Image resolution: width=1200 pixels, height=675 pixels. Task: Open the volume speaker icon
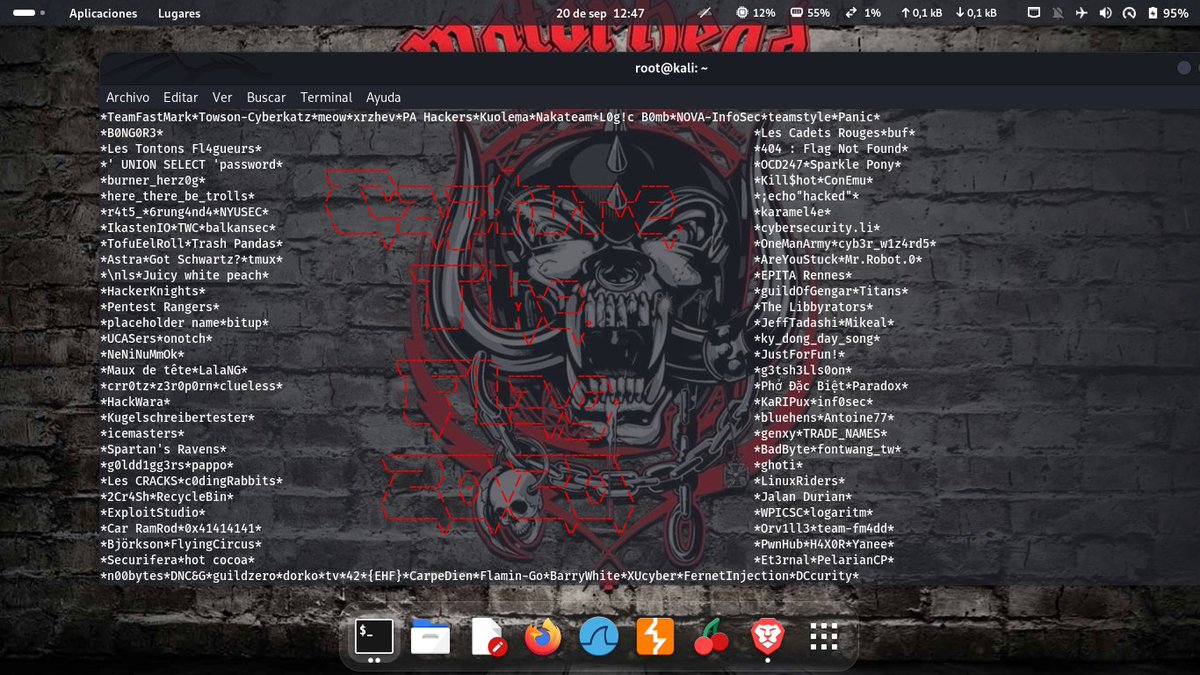pyautogui.click(x=1105, y=13)
